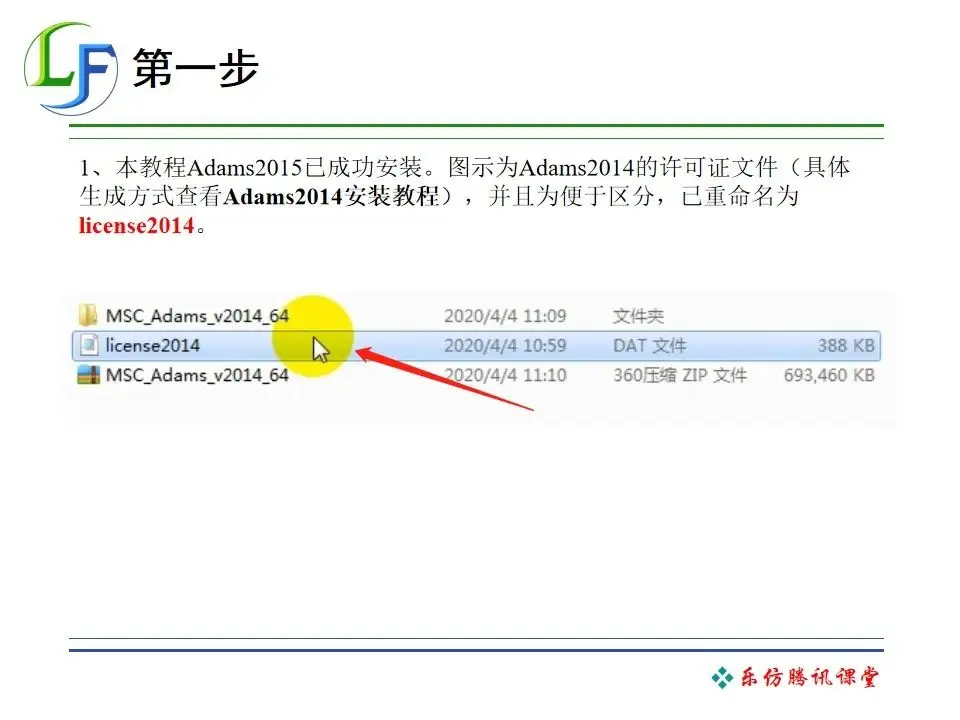
Task: Click the 388 KB size value
Action: coord(846,346)
